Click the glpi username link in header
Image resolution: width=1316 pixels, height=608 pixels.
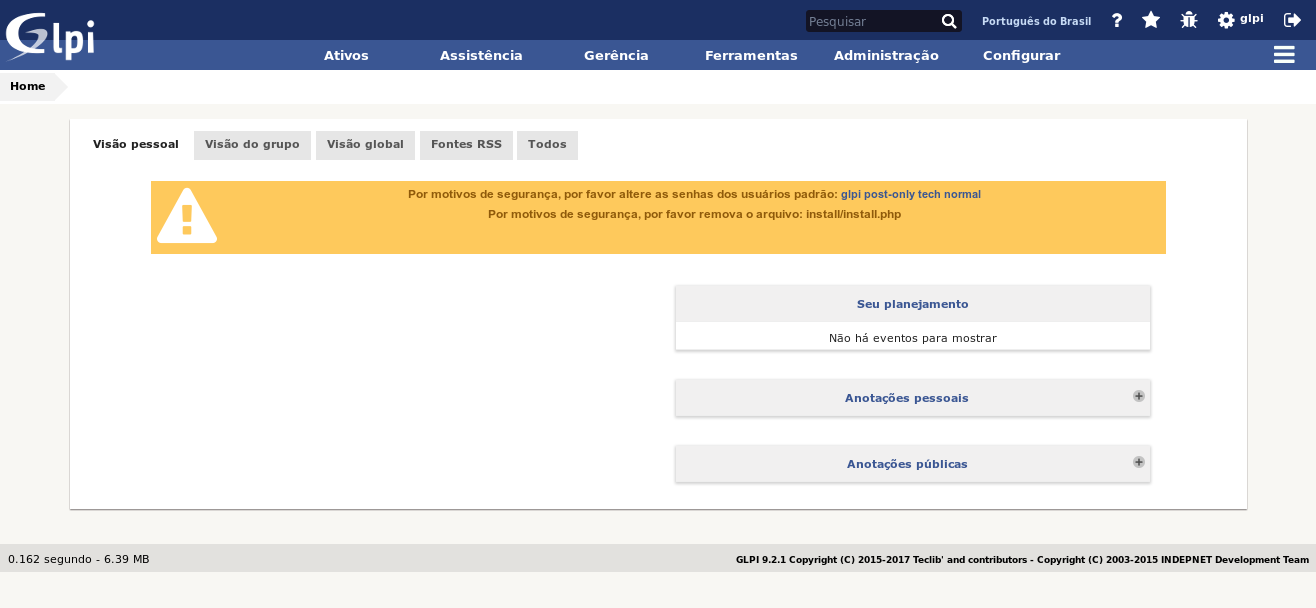tap(1252, 19)
